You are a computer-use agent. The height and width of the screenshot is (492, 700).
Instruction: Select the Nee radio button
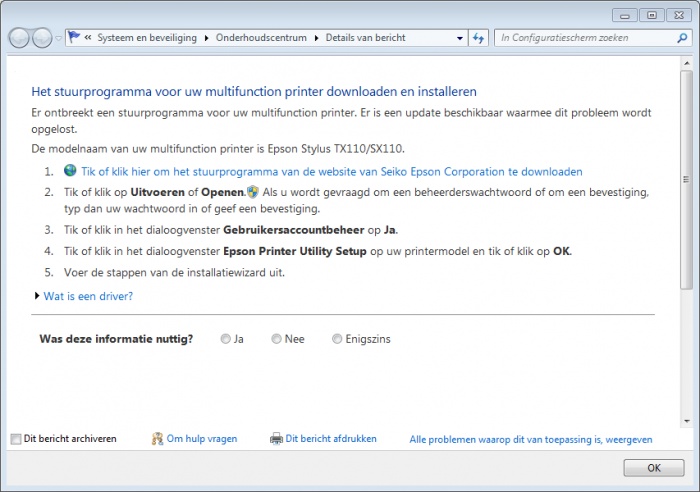click(x=276, y=339)
